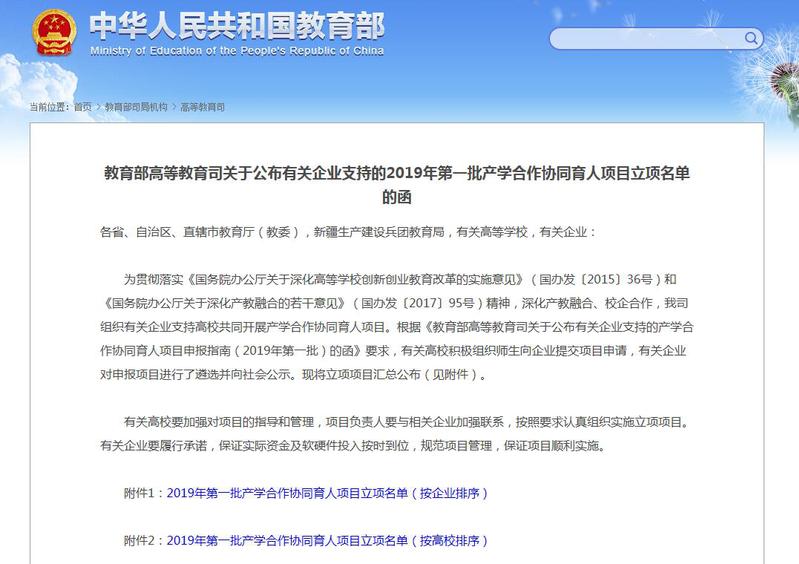The image size is (799, 564).
Task: Open the 教育部司局机构 breadcrumb link
Action: point(136,107)
